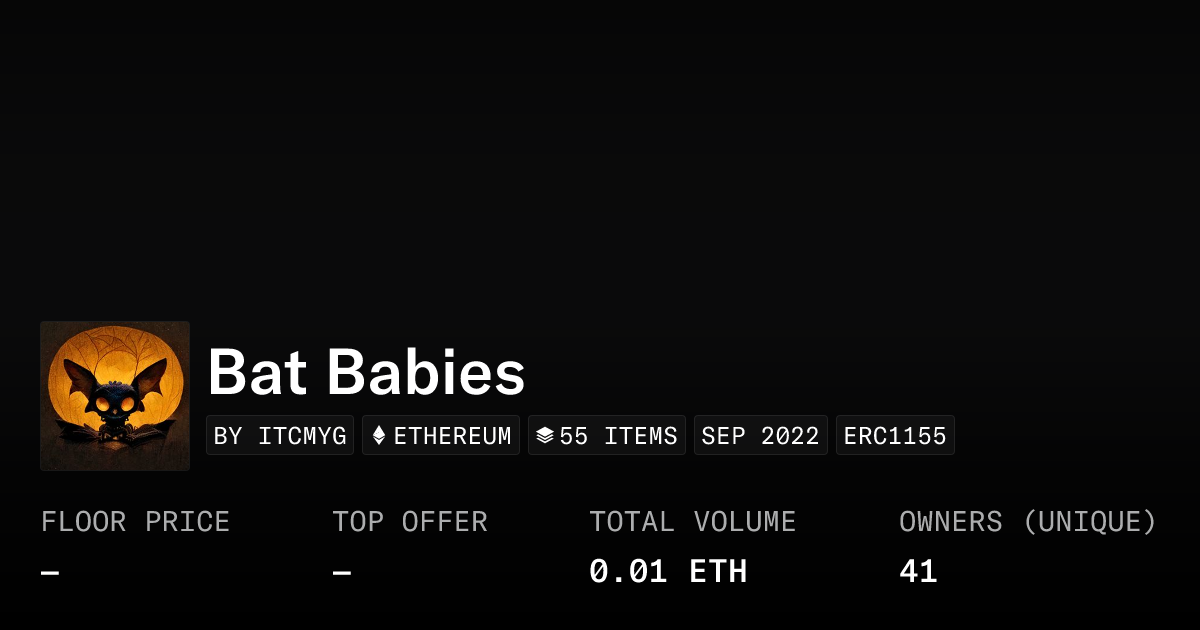Click the 0.01 total volume number
Image resolution: width=1200 pixels, height=630 pixels.
tap(628, 572)
